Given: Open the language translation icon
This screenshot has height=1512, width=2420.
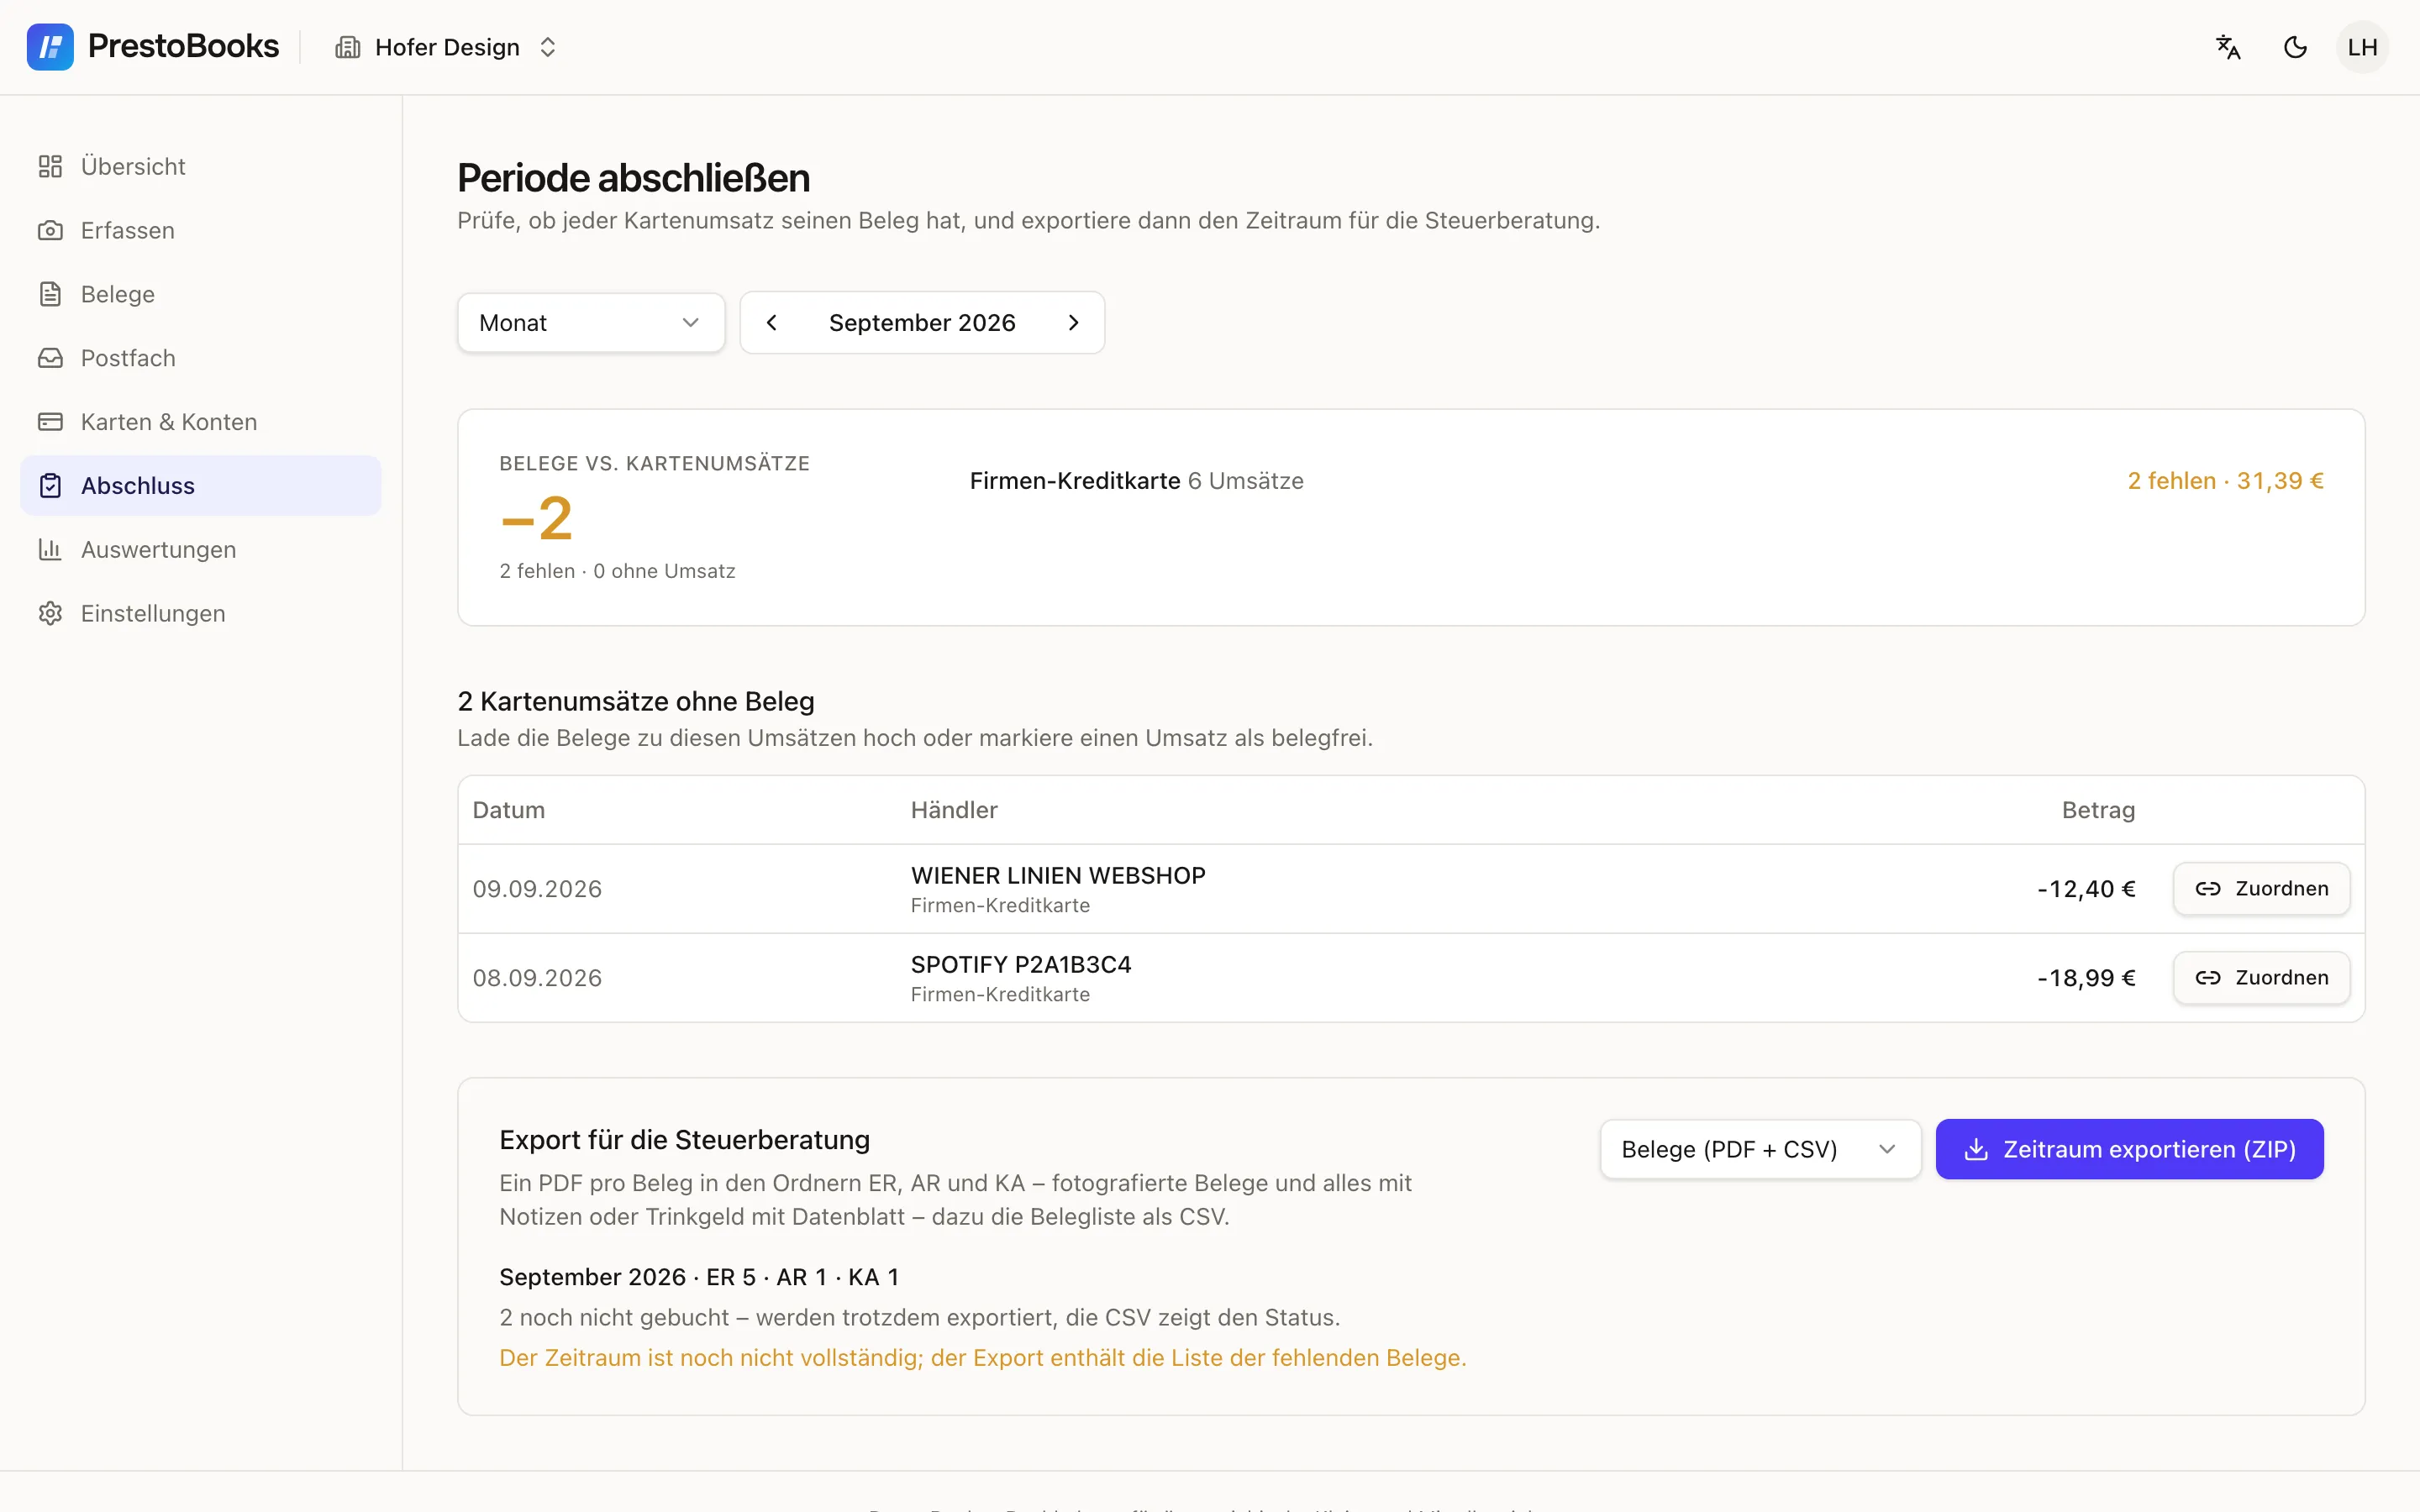Looking at the screenshot, I should [x=2228, y=47].
